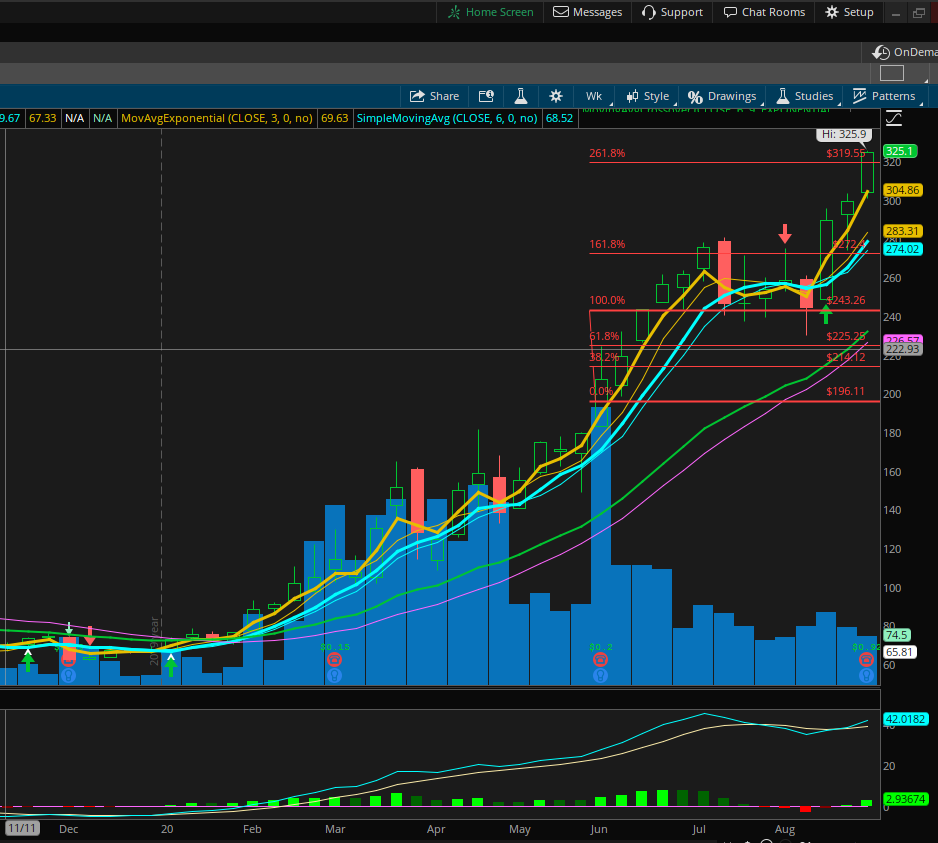This screenshot has height=843, width=938.
Task: Click the green up arrow signal near 20
Action: coord(171,665)
